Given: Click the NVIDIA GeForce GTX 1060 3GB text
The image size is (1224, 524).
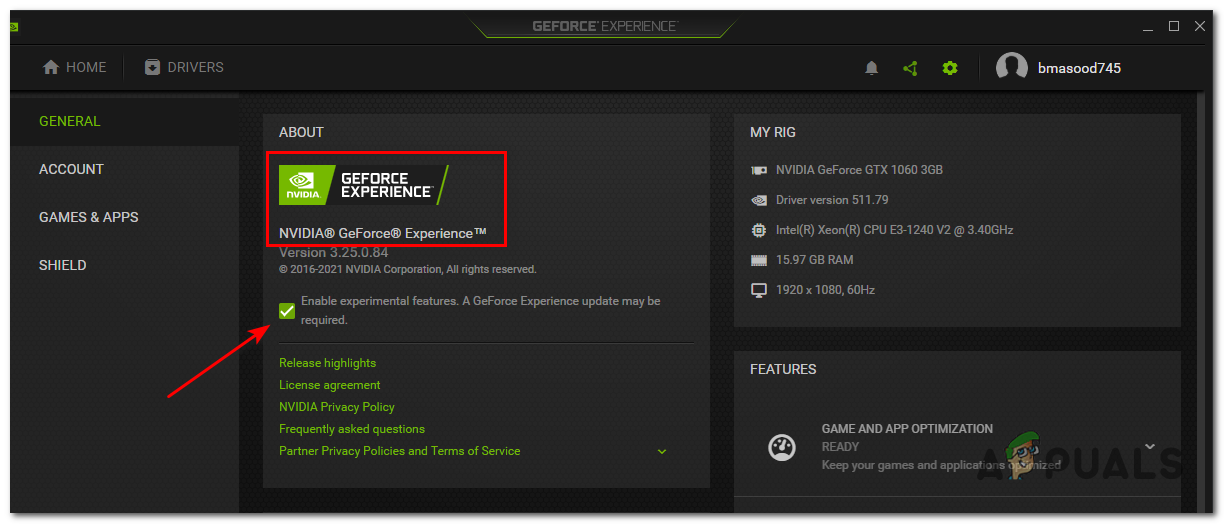Looking at the screenshot, I should pos(859,170).
